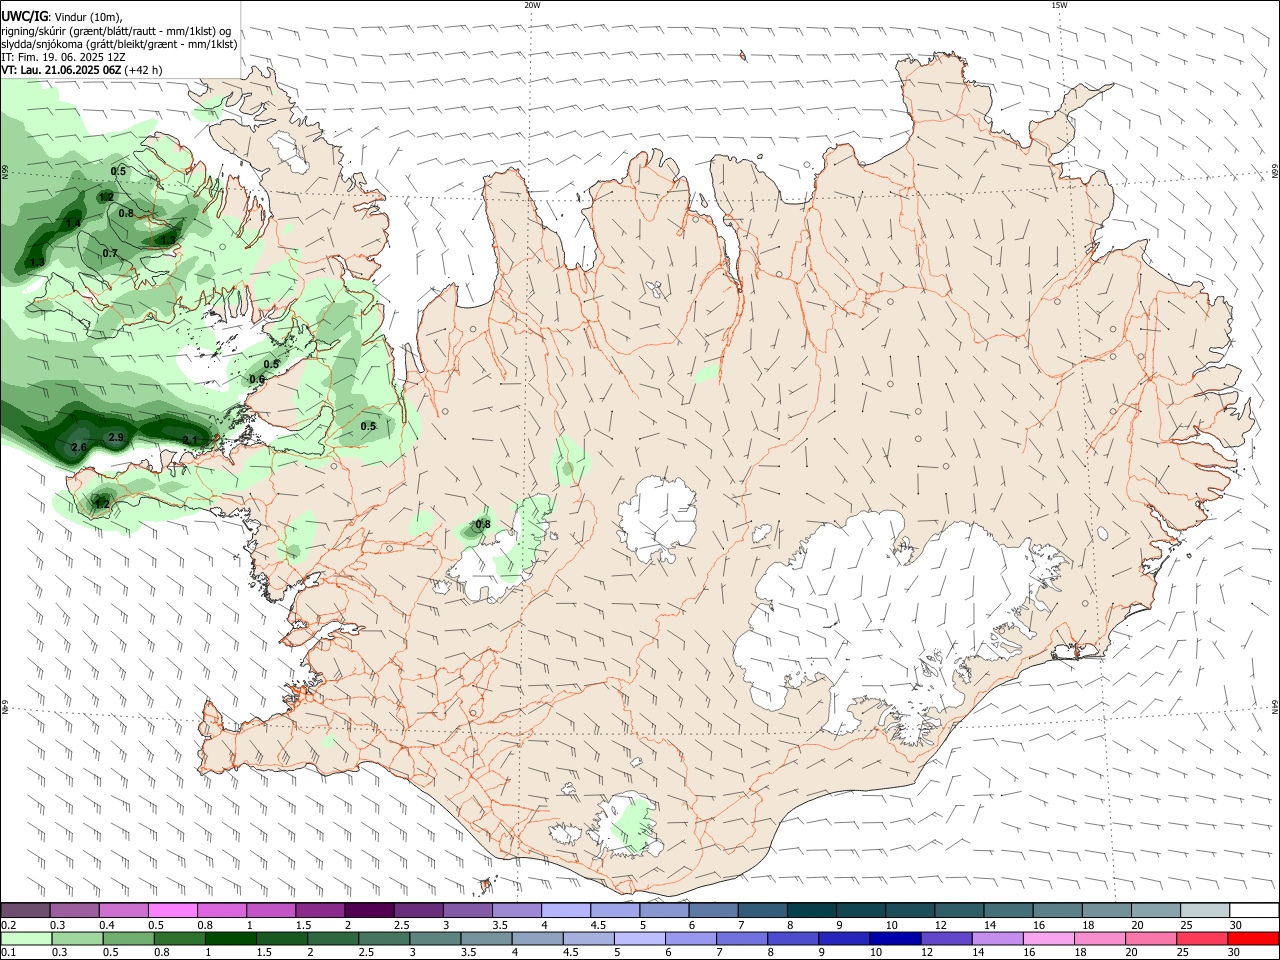Click the large Vatnajökull glacier white area
This screenshot has width=1280, height=960.
(x=880, y=620)
